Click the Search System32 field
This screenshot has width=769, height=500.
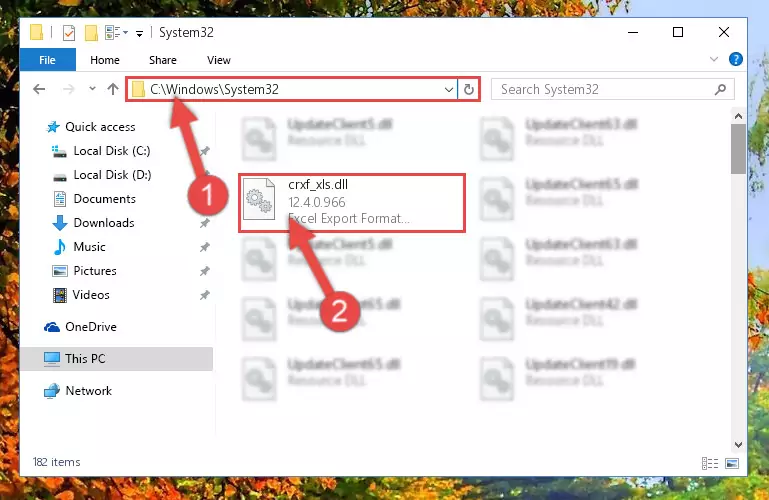[x=612, y=89]
